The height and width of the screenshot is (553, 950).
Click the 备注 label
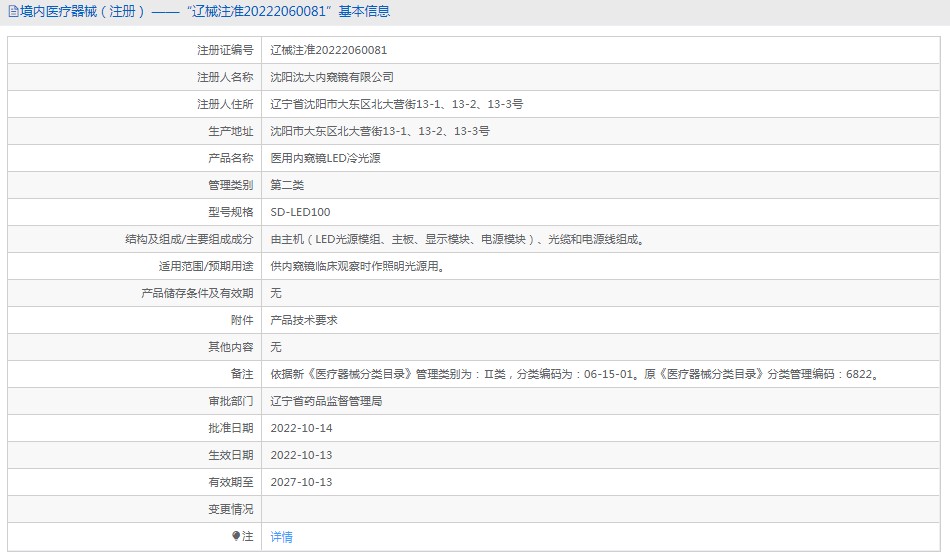click(x=242, y=374)
